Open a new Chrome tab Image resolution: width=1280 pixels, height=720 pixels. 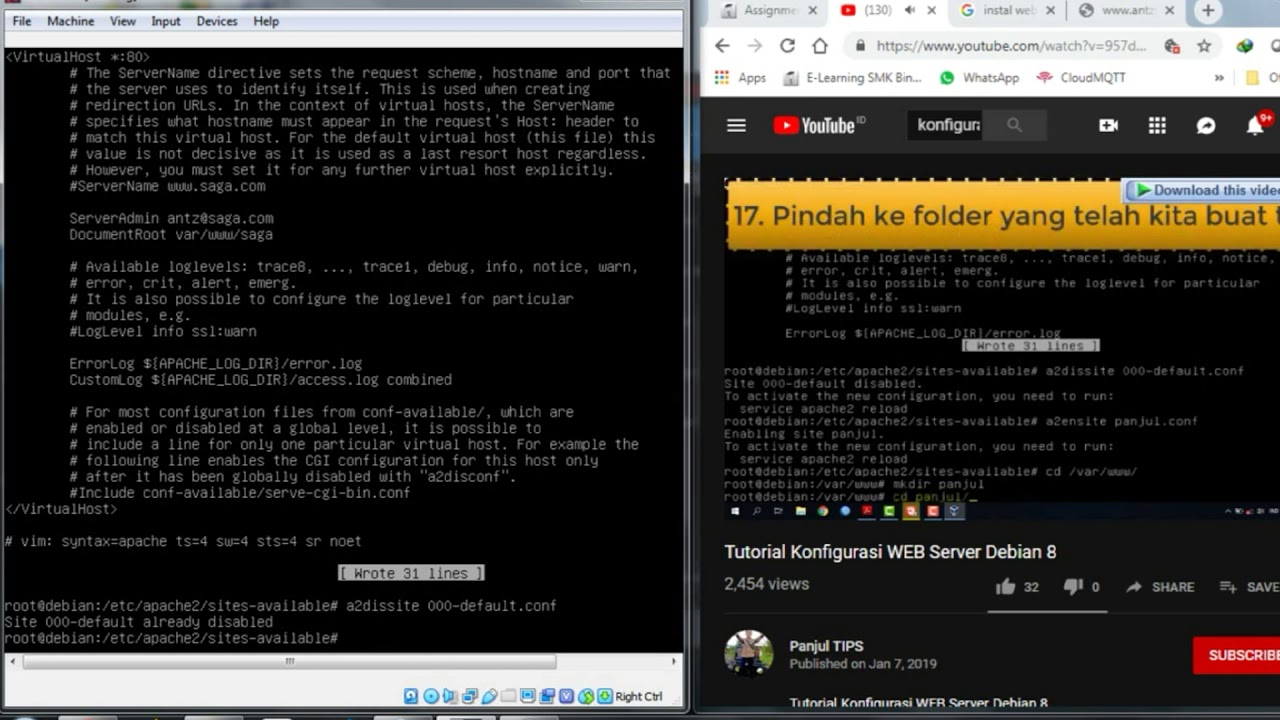1208,11
